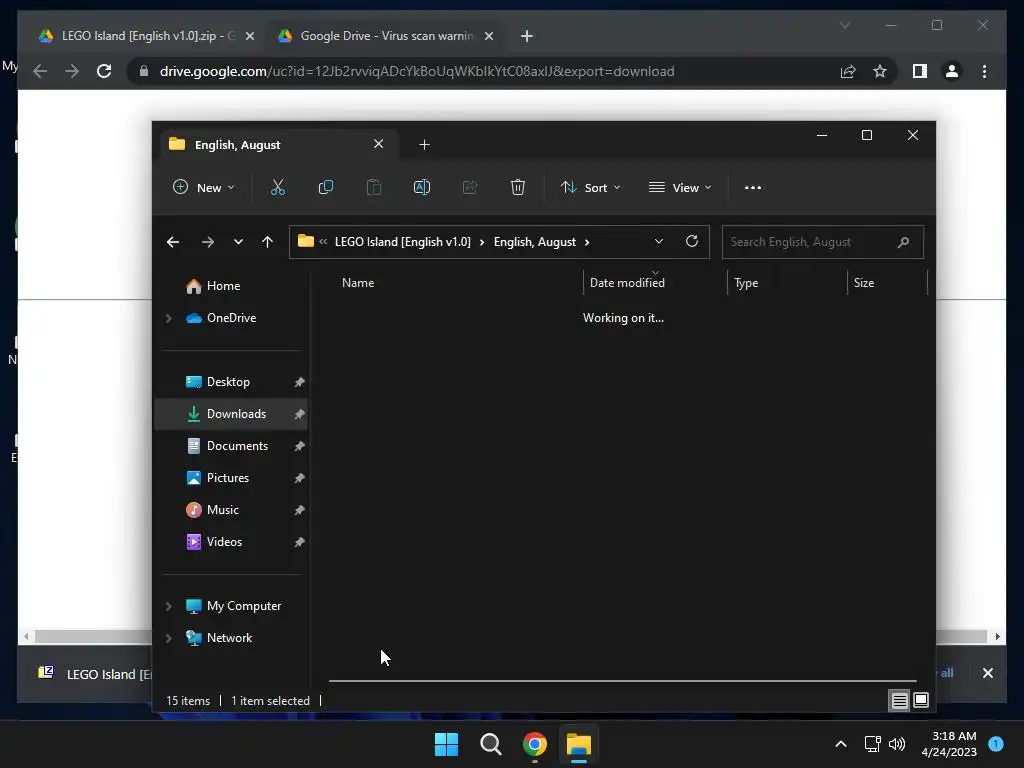Viewport: 1024px width, 768px height.
Task: Open recent locations chevron in Explorer
Action: [x=238, y=242]
